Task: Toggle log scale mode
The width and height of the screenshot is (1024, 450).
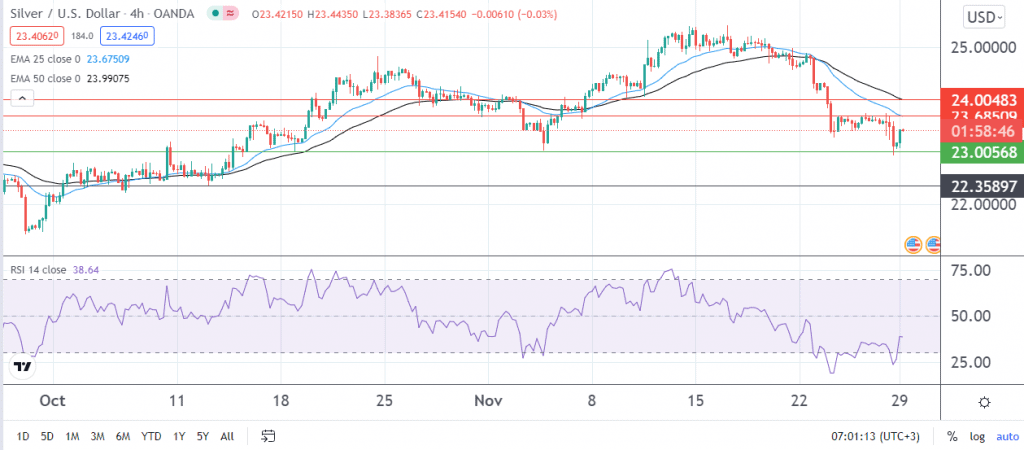Action: click(976, 436)
